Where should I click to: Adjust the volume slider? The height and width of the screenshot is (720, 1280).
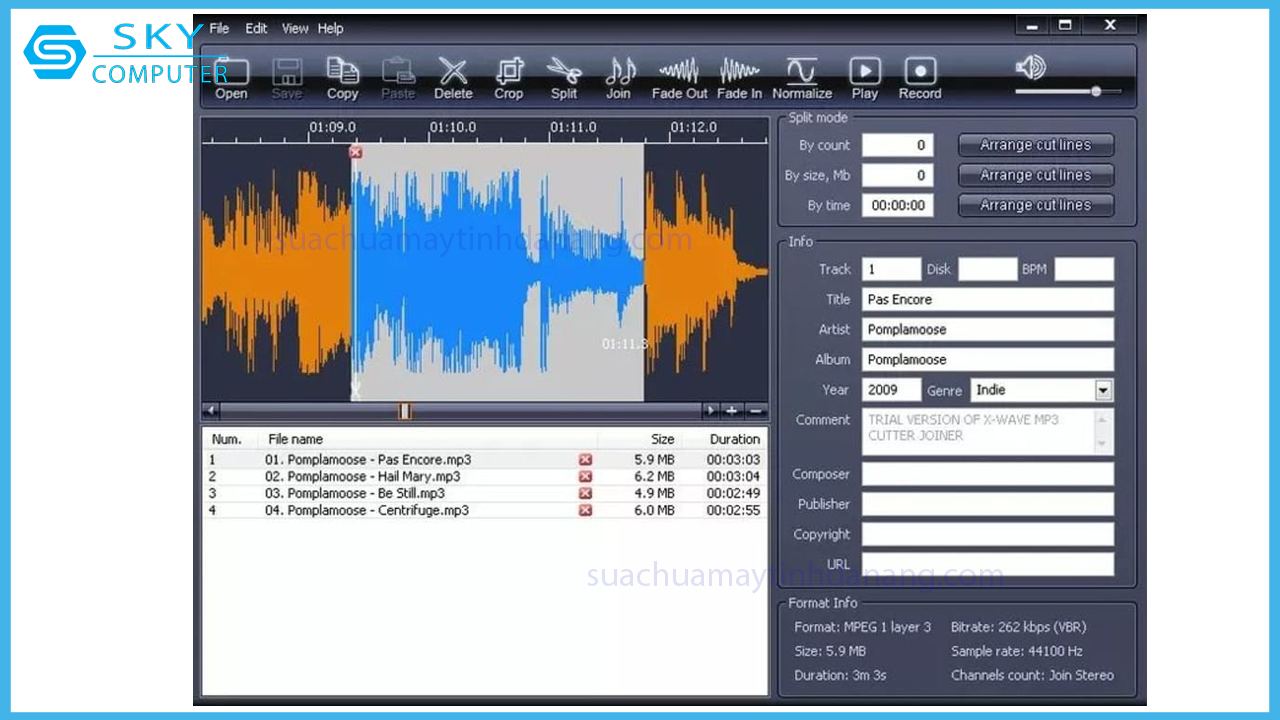point(1096,91)
